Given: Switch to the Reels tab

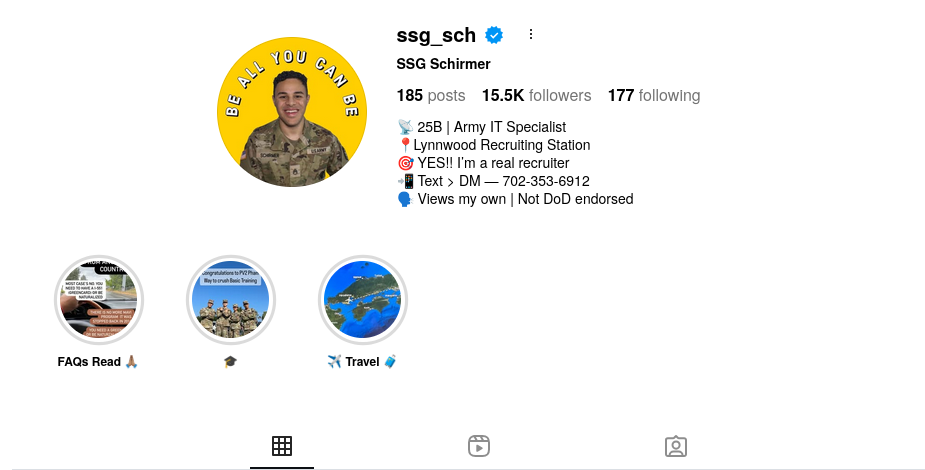Looking at the screenshot, I should coord(479,446).
